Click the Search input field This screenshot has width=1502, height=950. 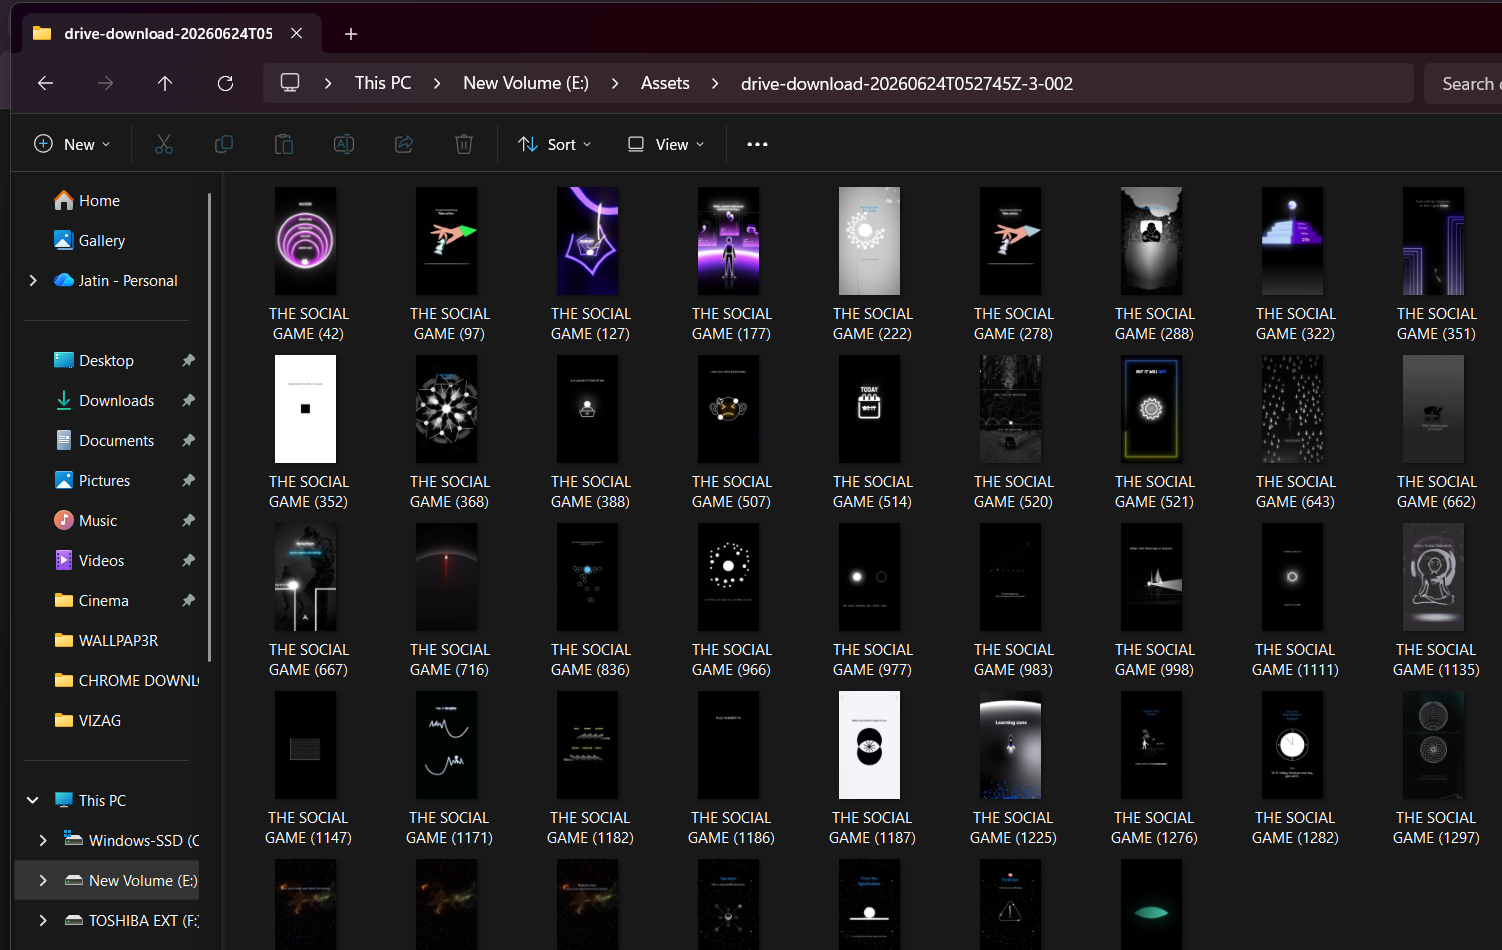[x=1463, y=83]
